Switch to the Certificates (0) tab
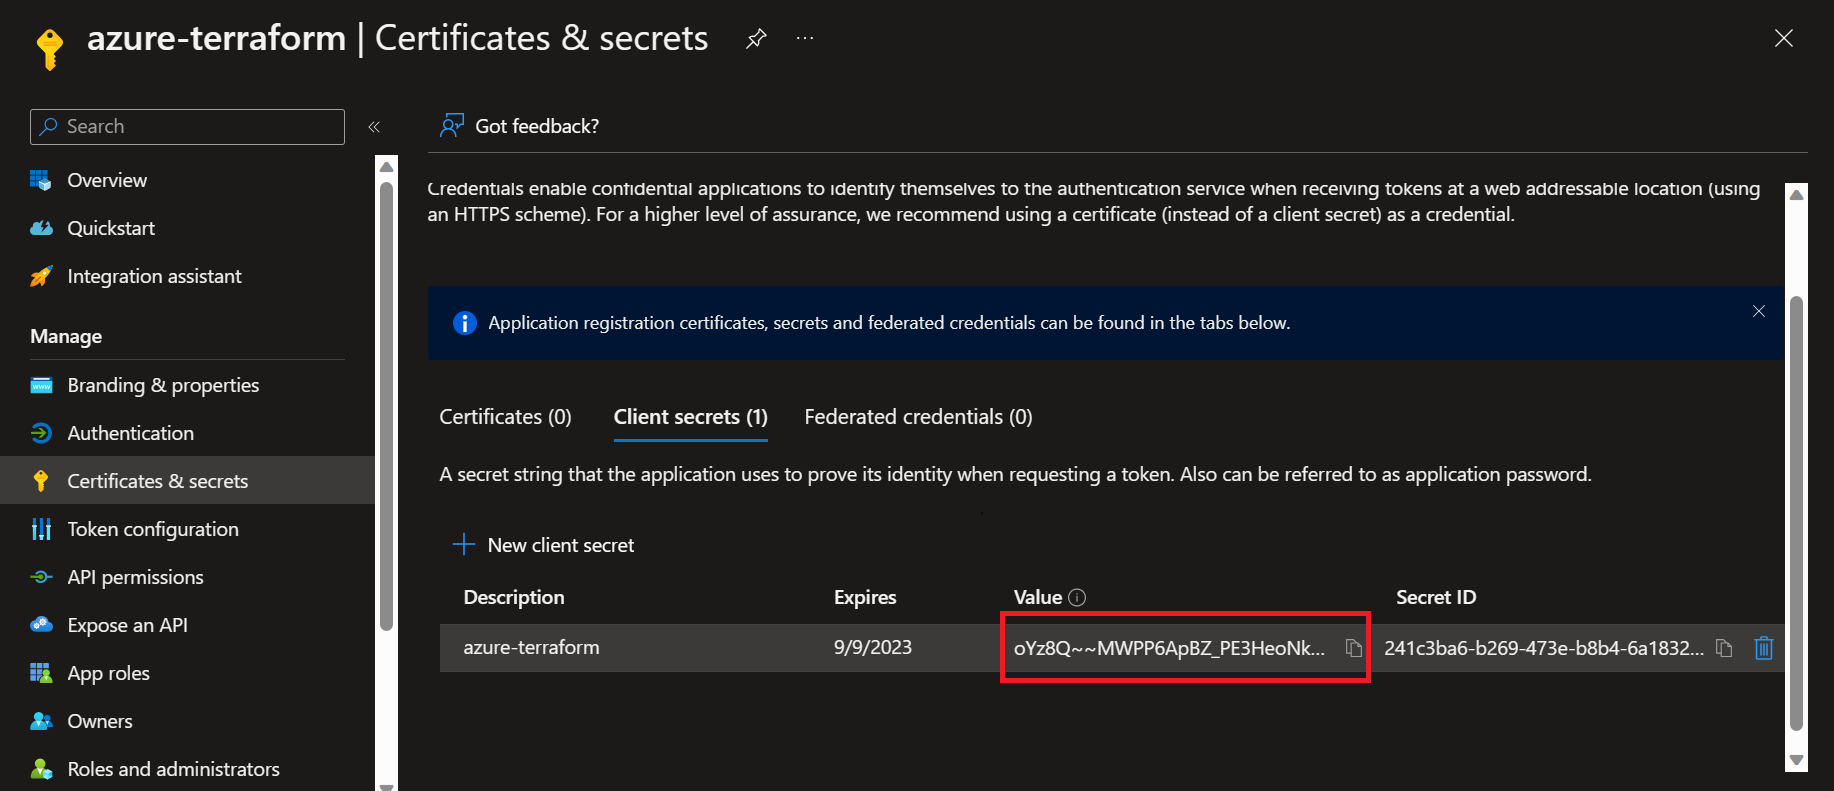This screenshot has width=1834, height=791. (x=505, y=417)
